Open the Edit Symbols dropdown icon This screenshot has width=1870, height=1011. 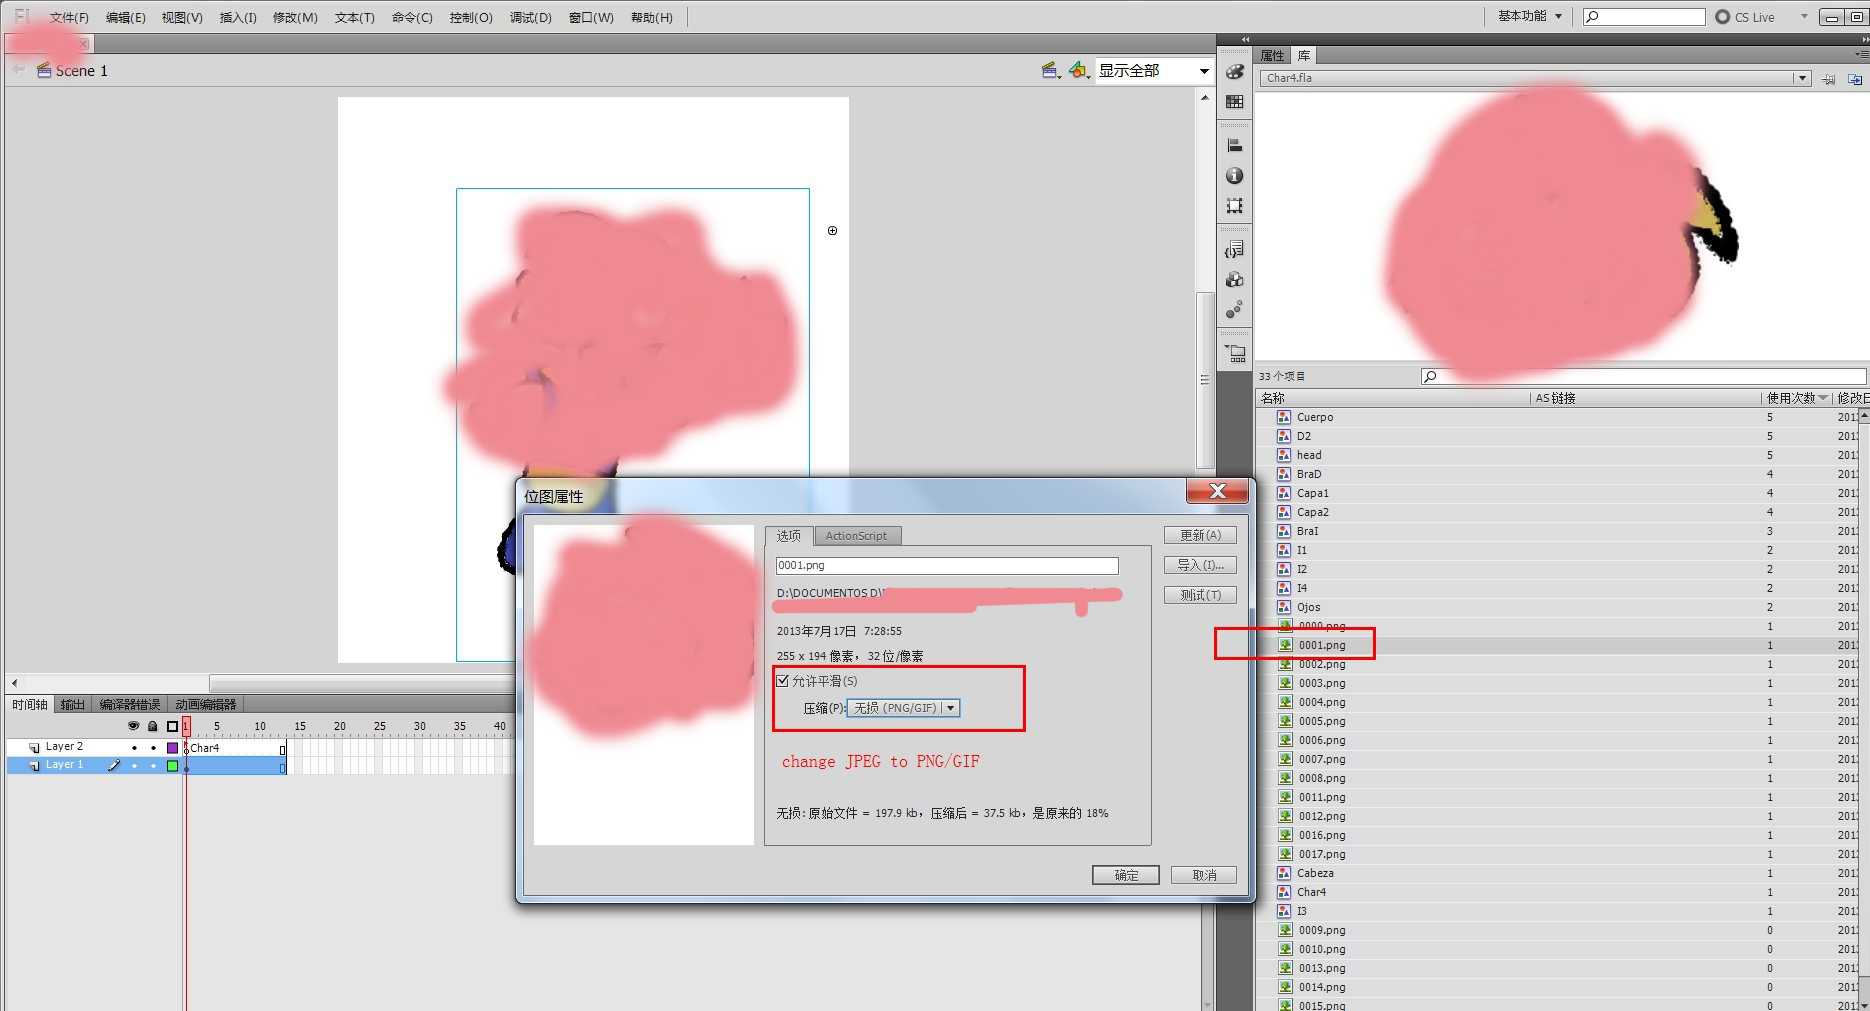coord(1079,71)
